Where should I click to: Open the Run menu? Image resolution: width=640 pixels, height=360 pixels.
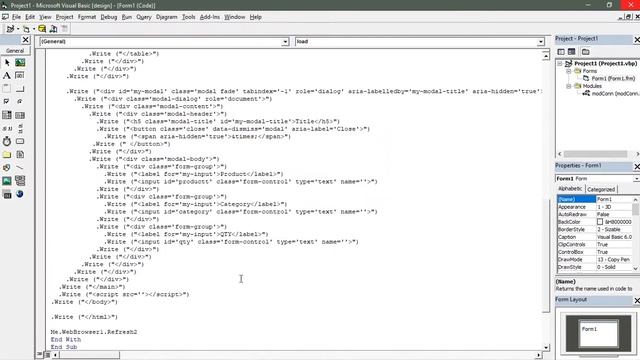click(127, 17)
